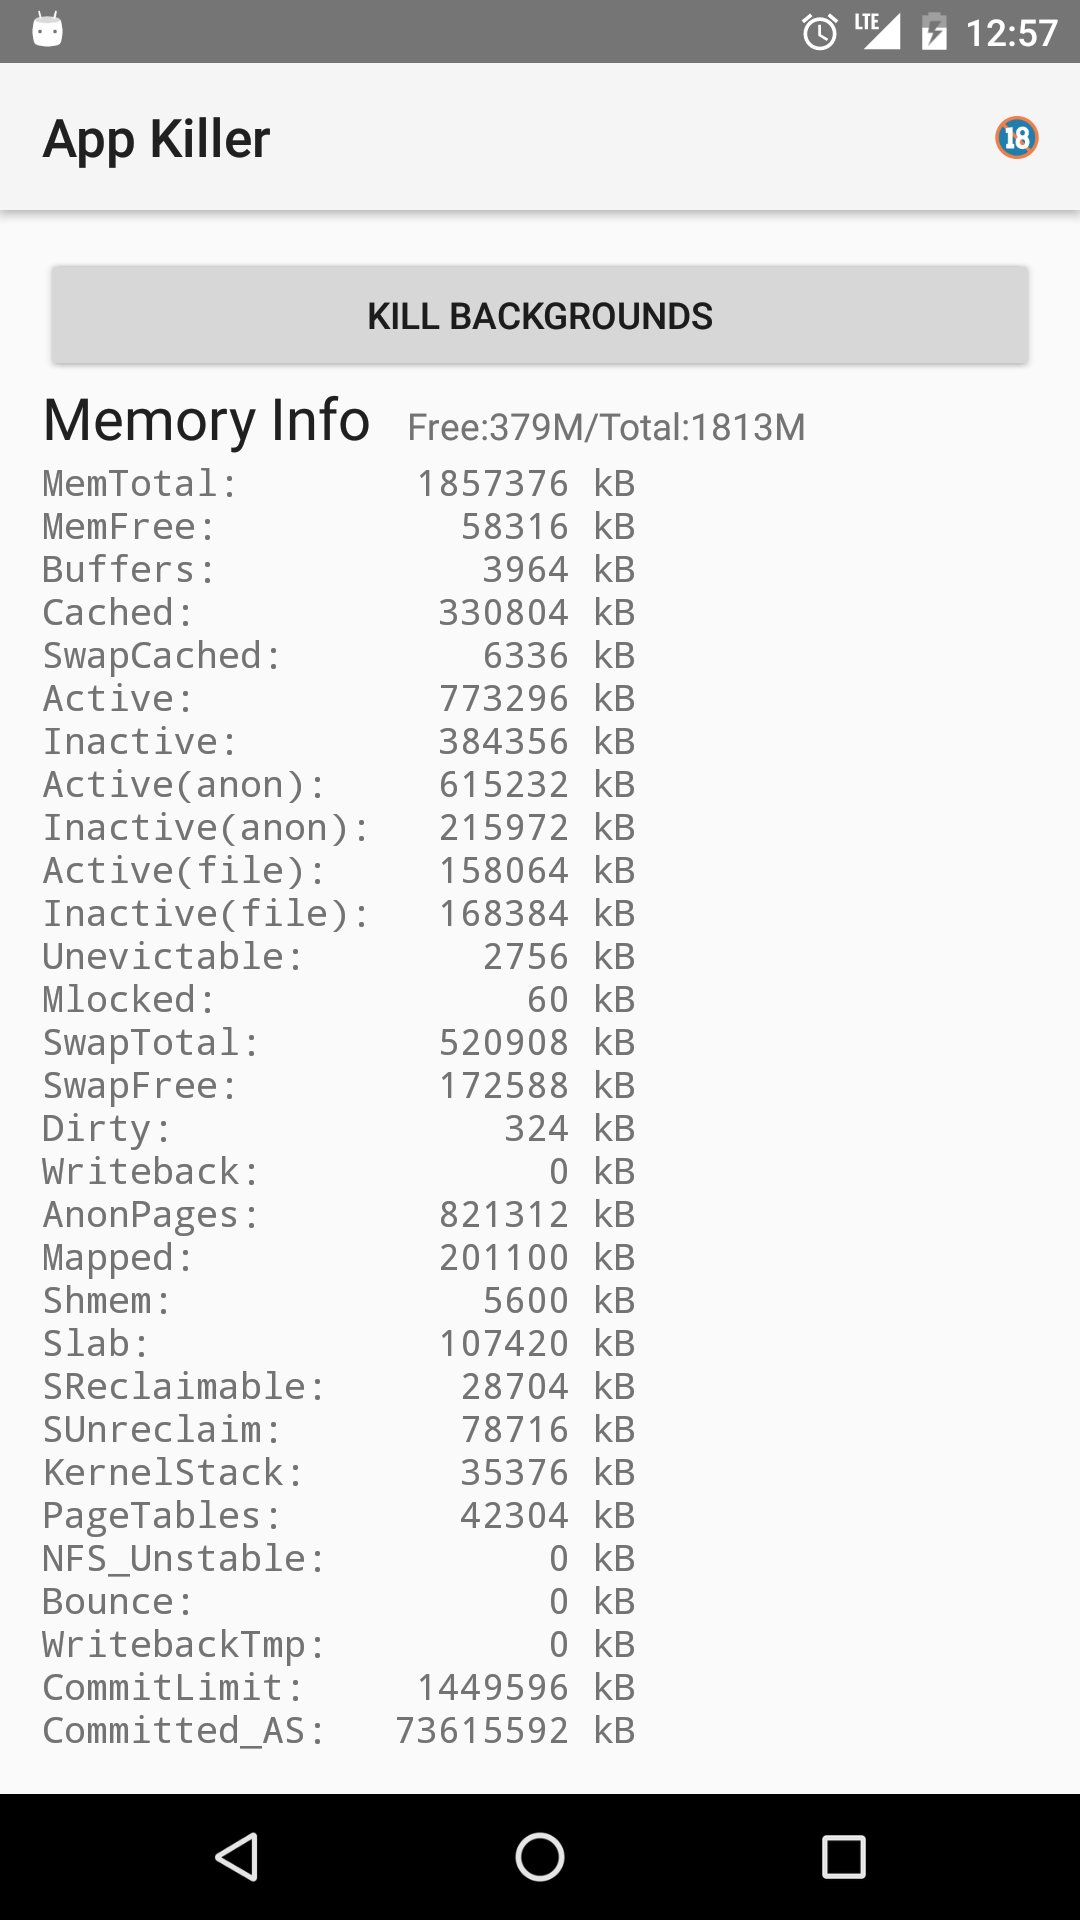Tap the SwapTotal line
This screenshot has width=1080, height=1920.
tap(338, 1043)
